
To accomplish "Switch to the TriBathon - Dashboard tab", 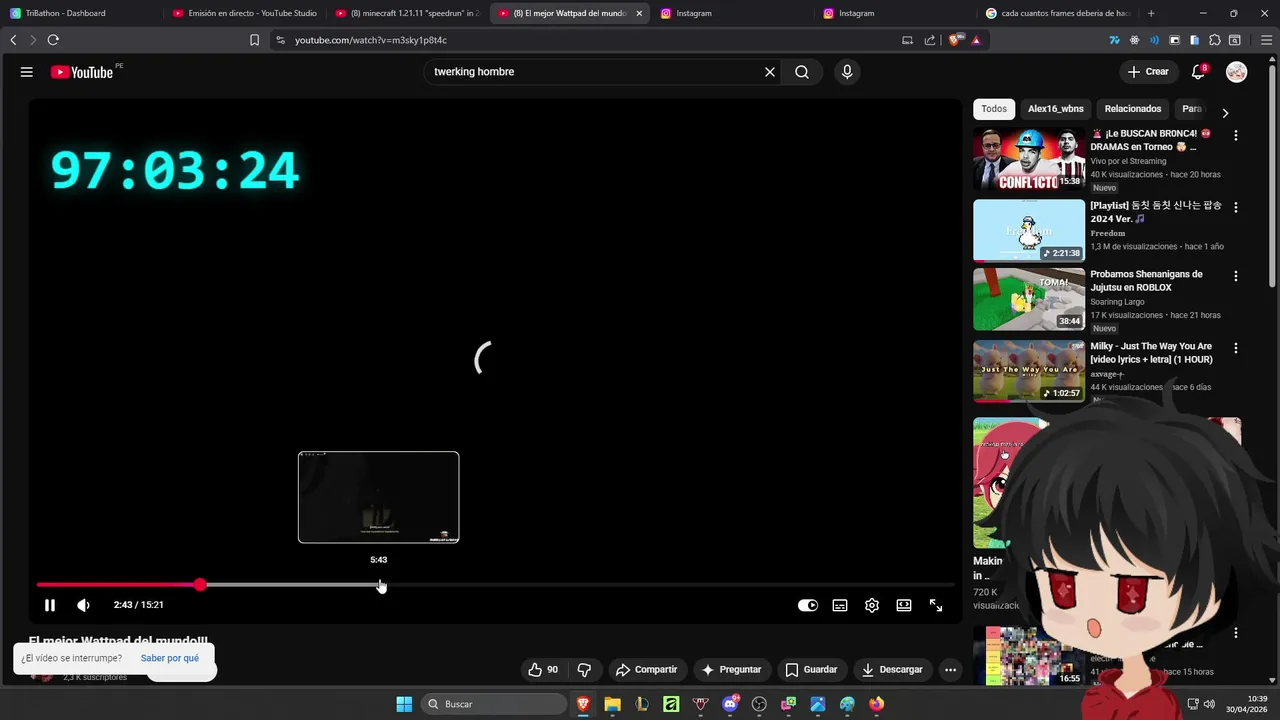I will click(x=80, y=13).
